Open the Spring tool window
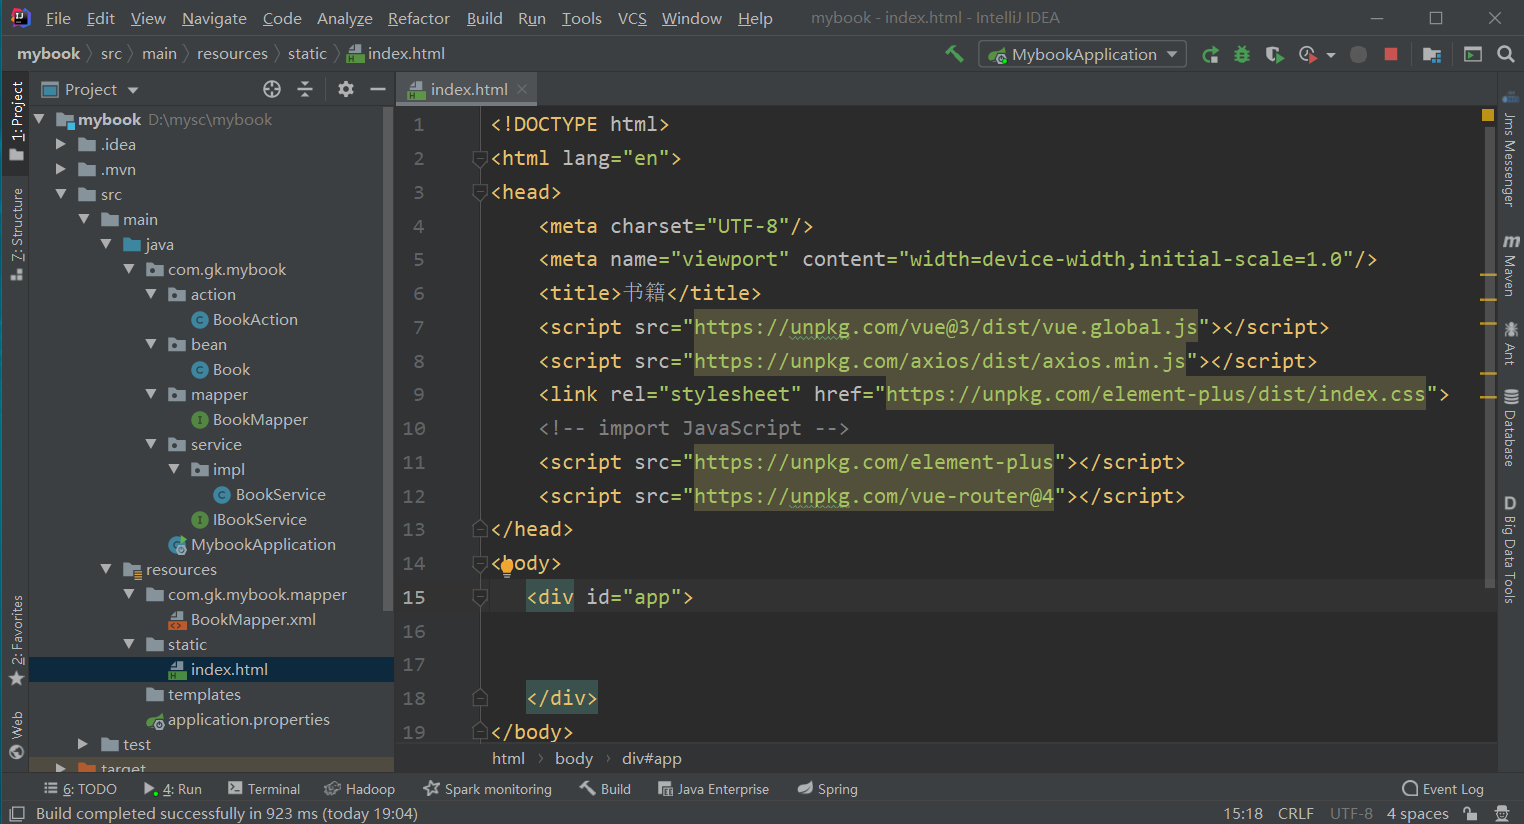The height and width of the screenshot is (824, 1524). pos(827,789)
